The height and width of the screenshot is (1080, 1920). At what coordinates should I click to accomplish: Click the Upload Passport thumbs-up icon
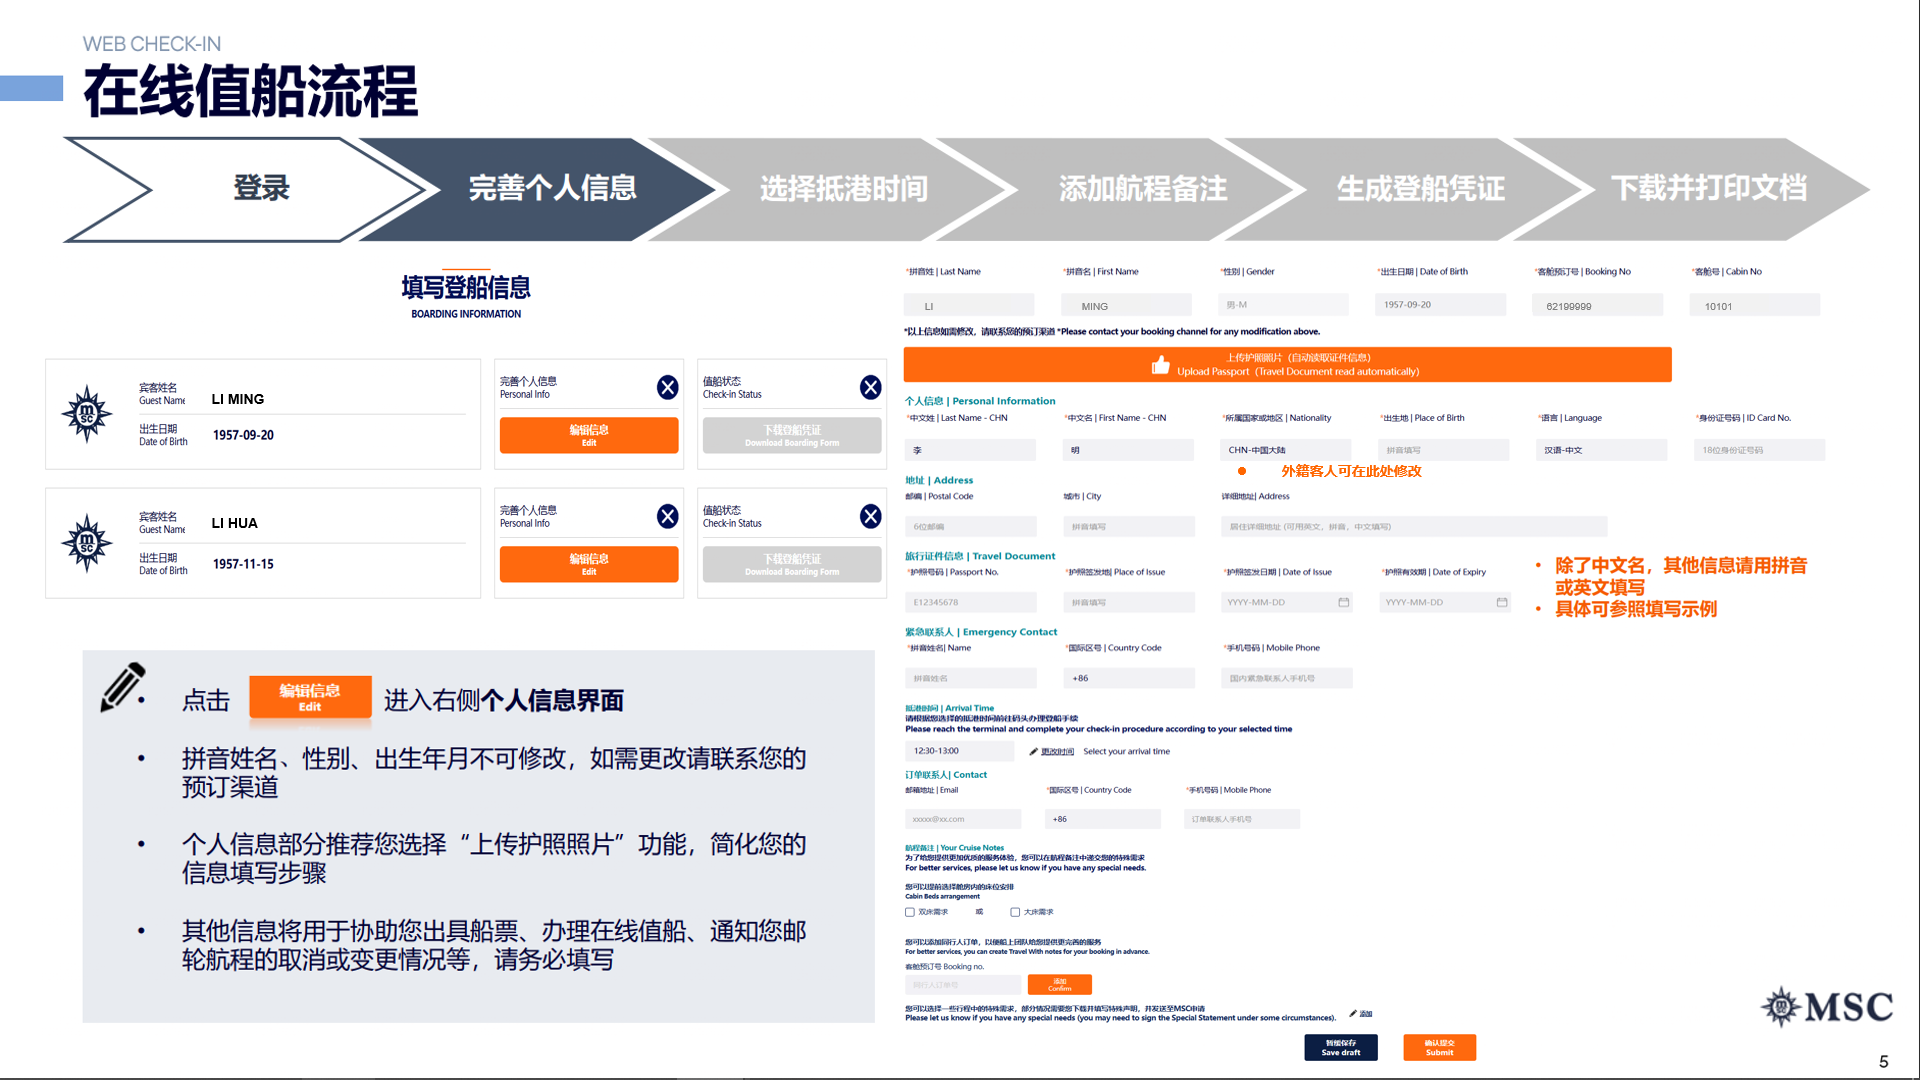point(1160,365)
